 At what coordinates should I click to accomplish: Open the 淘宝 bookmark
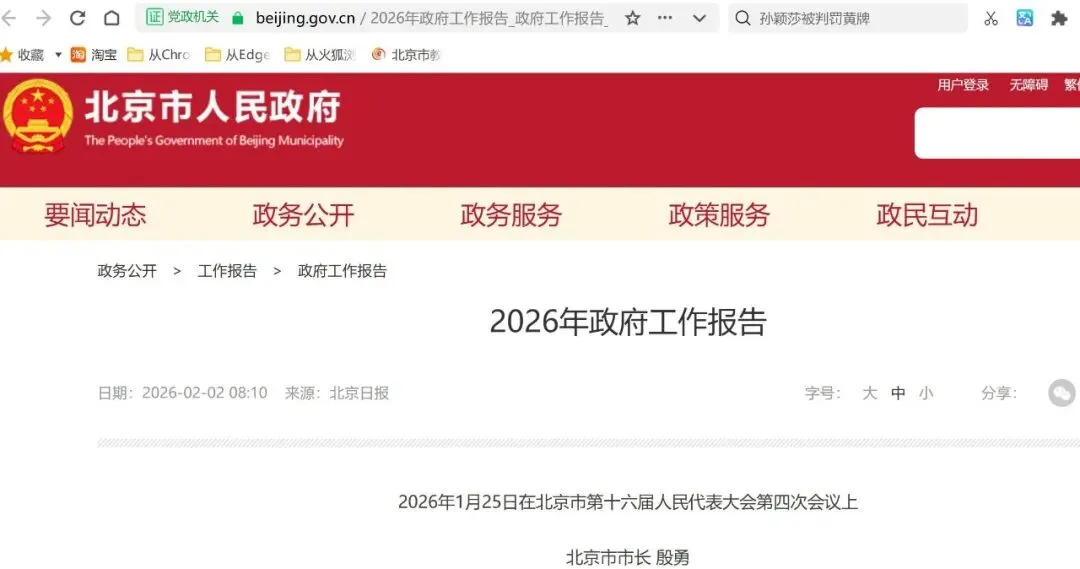[94, 54]
